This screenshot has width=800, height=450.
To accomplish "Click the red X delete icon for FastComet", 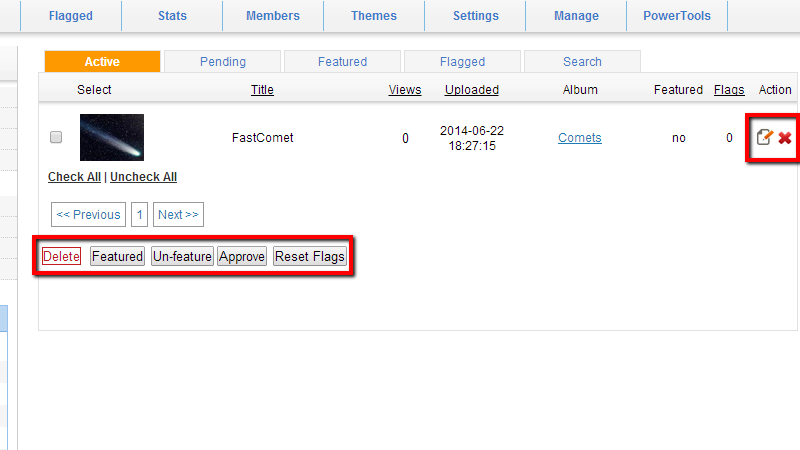I will [x=785, y=138].
